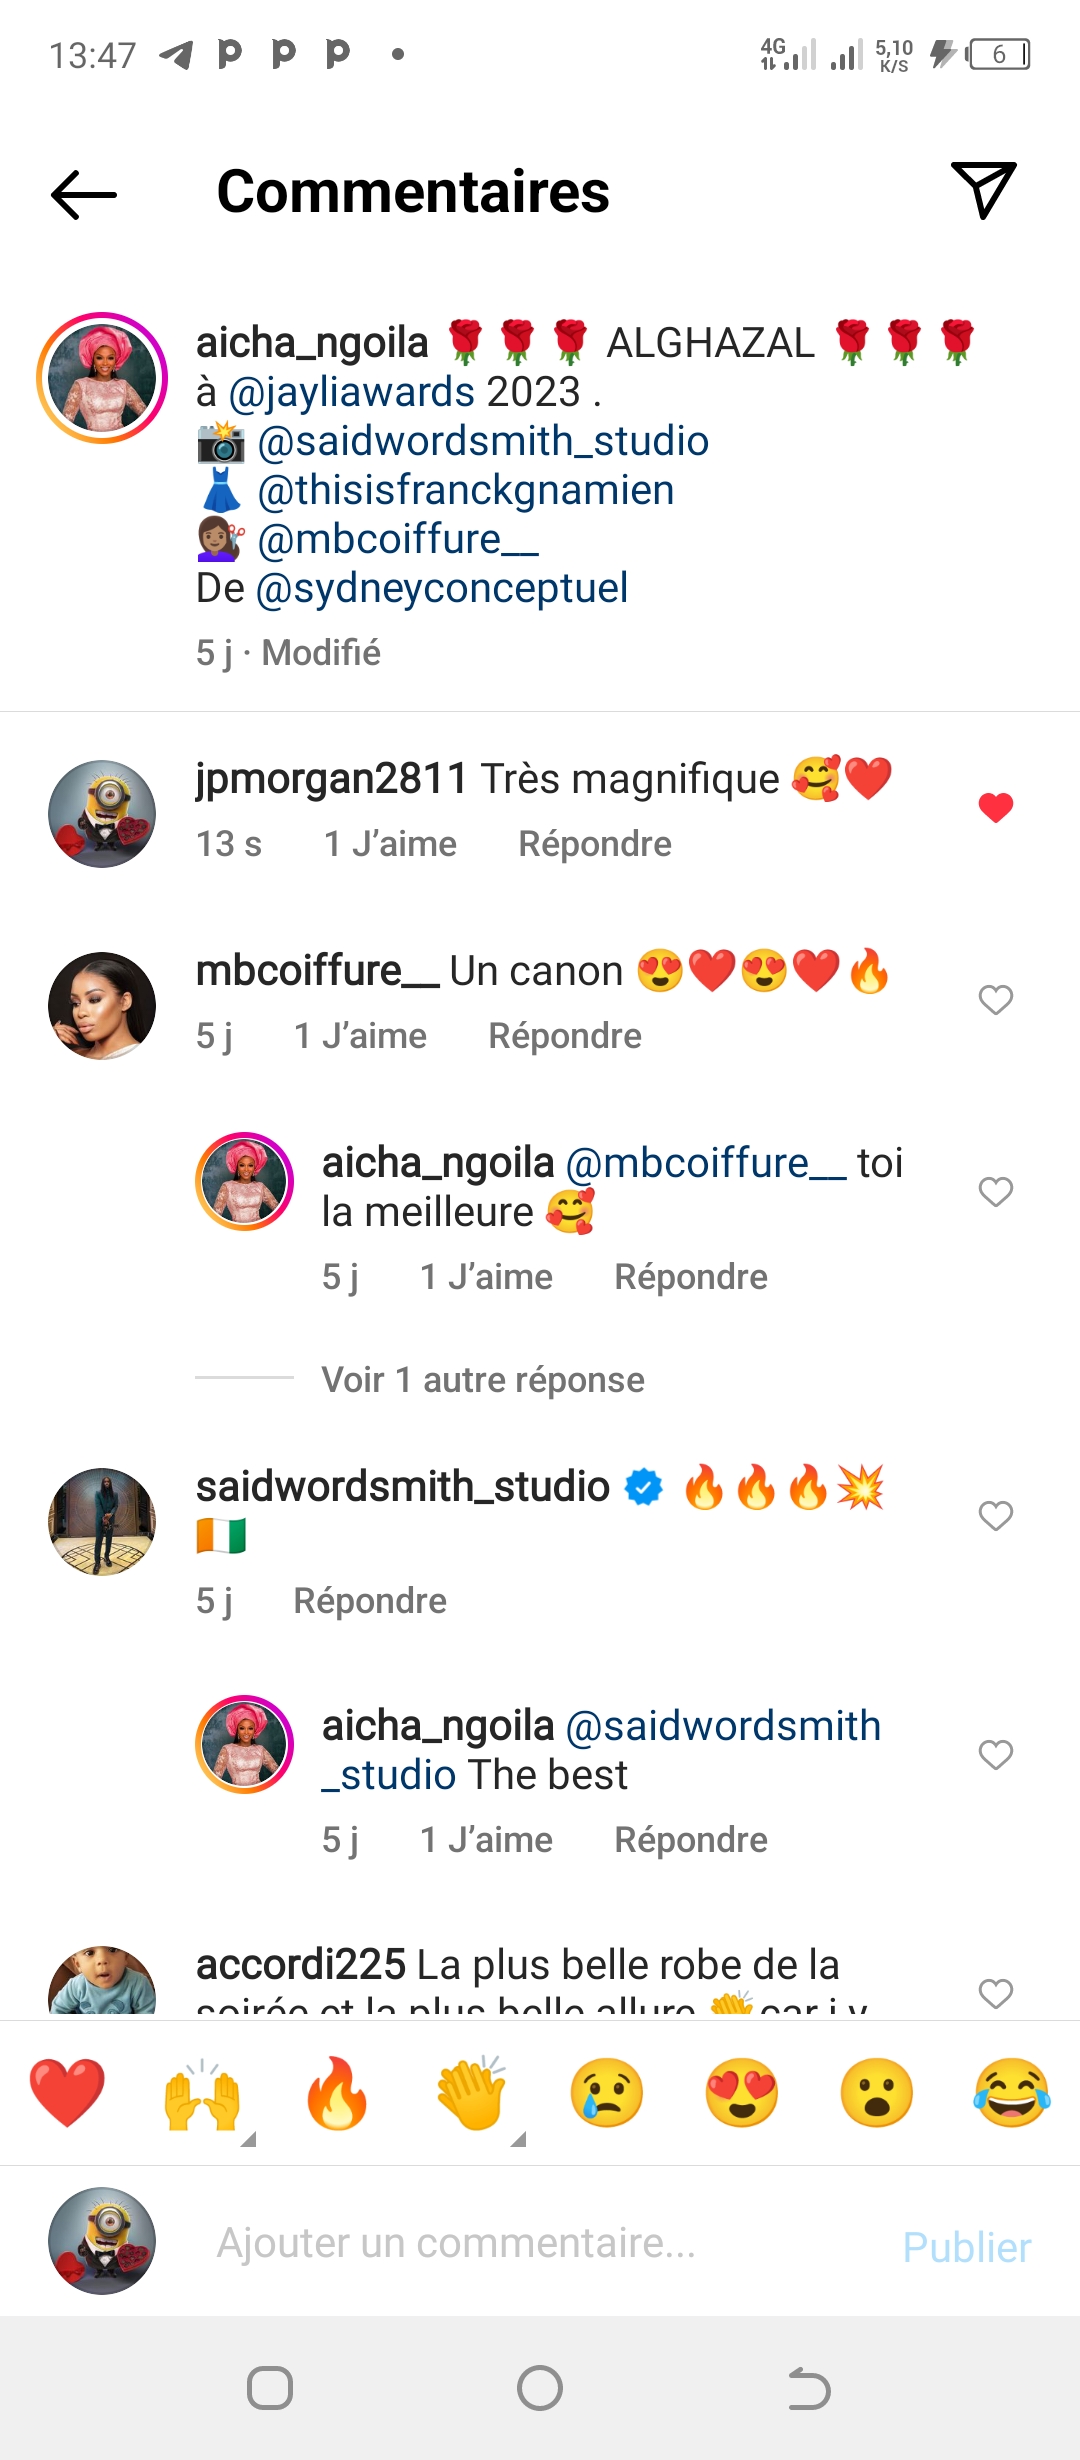Open @sydneyconceptuel profile link
1080x2460 pixels.
pyautogui.click(x=442, y=588)
